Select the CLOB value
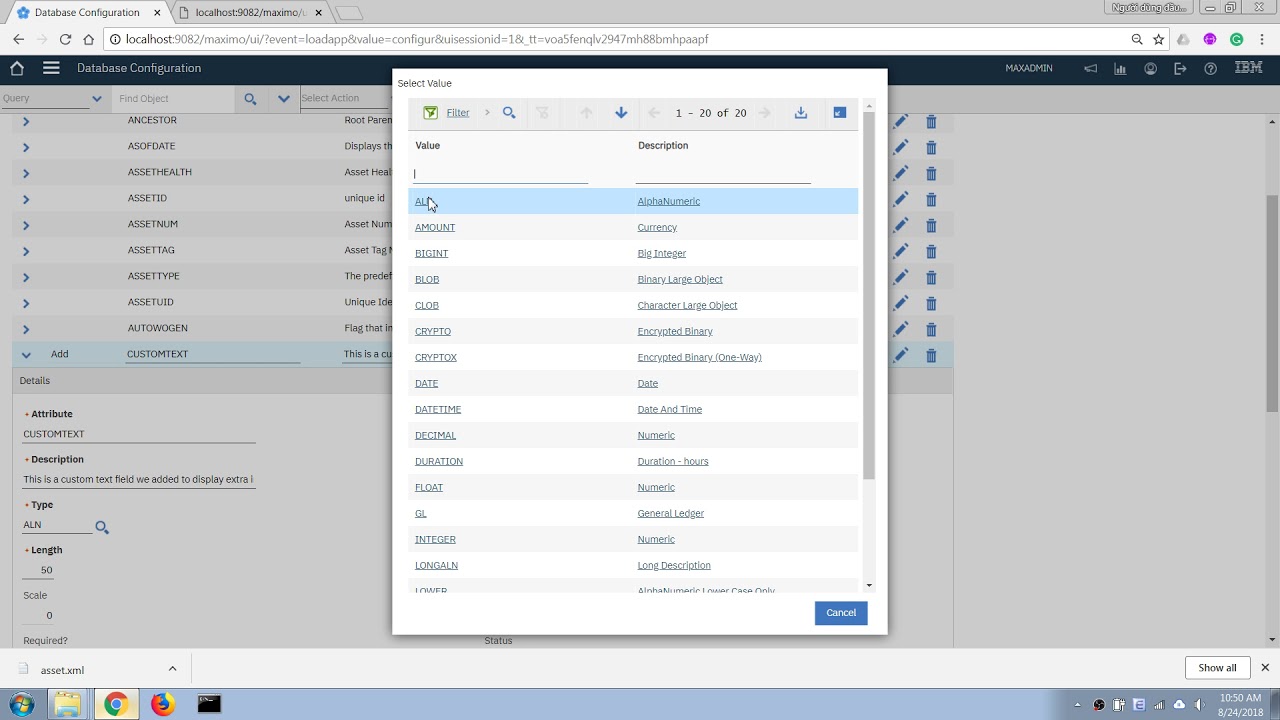 [427, 305]
